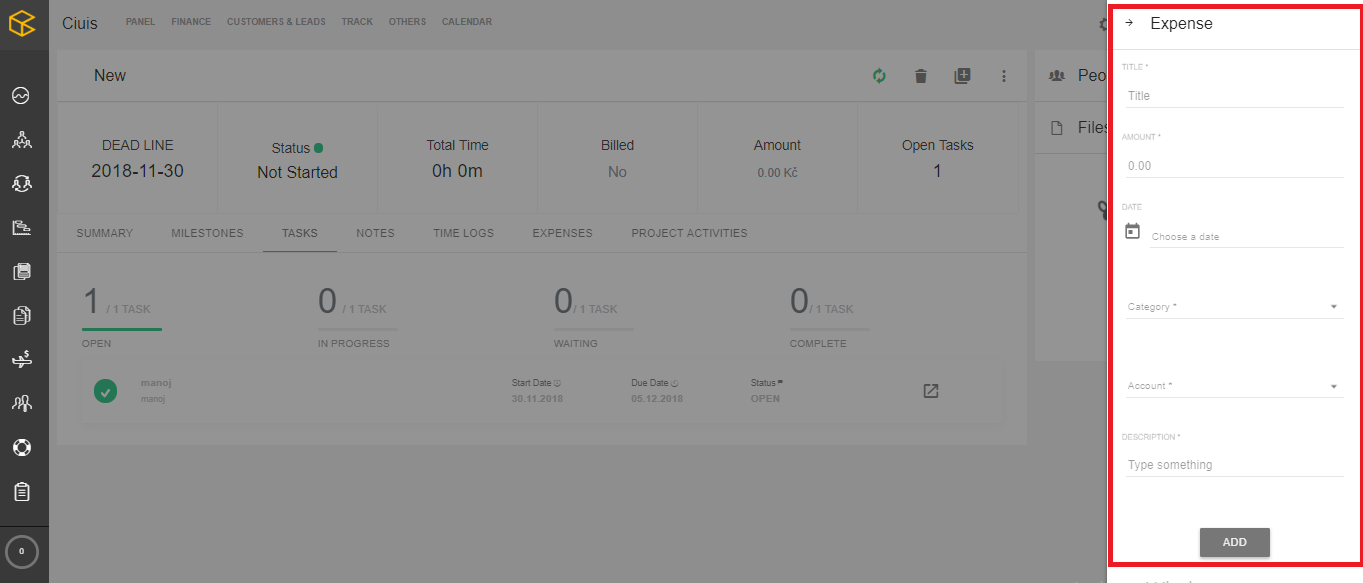Screen dimensions: 1363x583
Task: Click the Billed label
Action: (x=617, y=145)
